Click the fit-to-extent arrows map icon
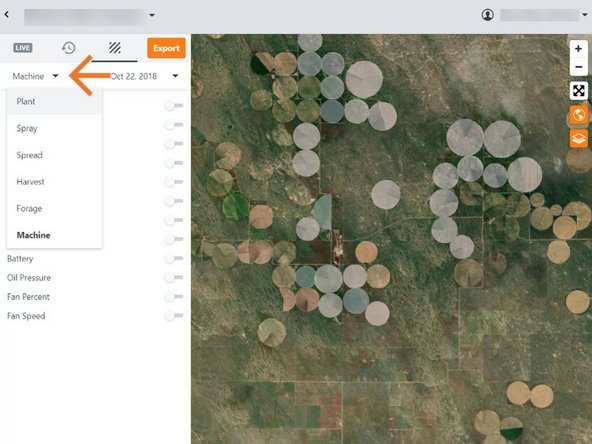 click(578, 91)
